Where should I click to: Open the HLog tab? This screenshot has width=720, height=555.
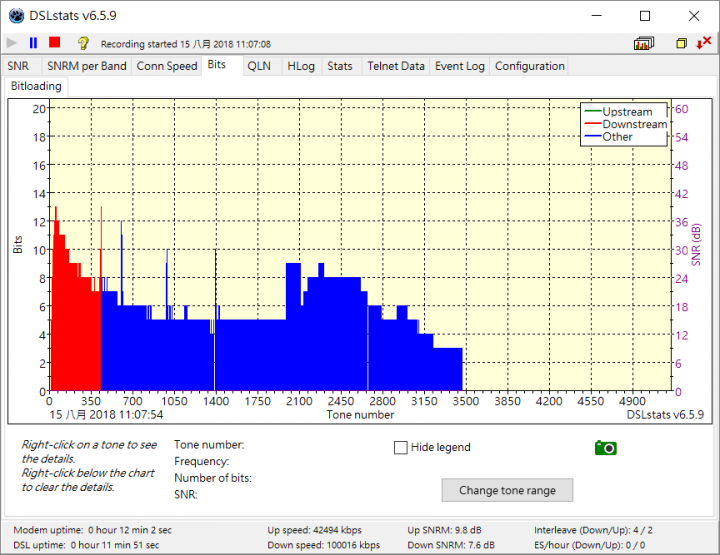tap(301, 66)
